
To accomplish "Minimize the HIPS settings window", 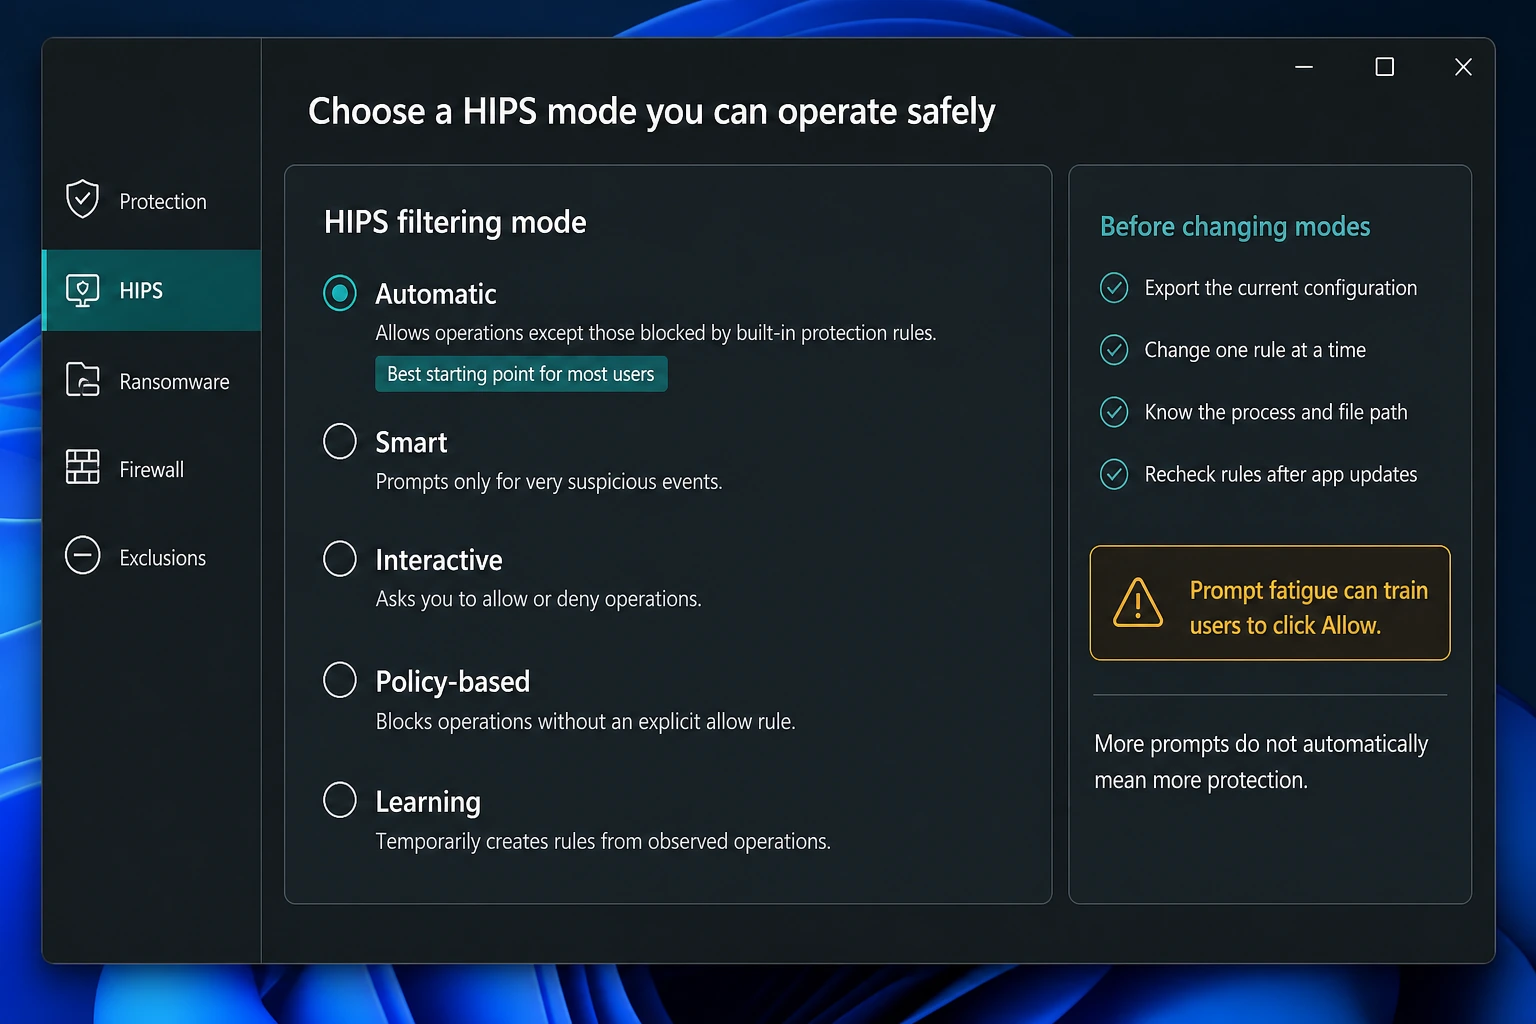I will coord(1304,67).
